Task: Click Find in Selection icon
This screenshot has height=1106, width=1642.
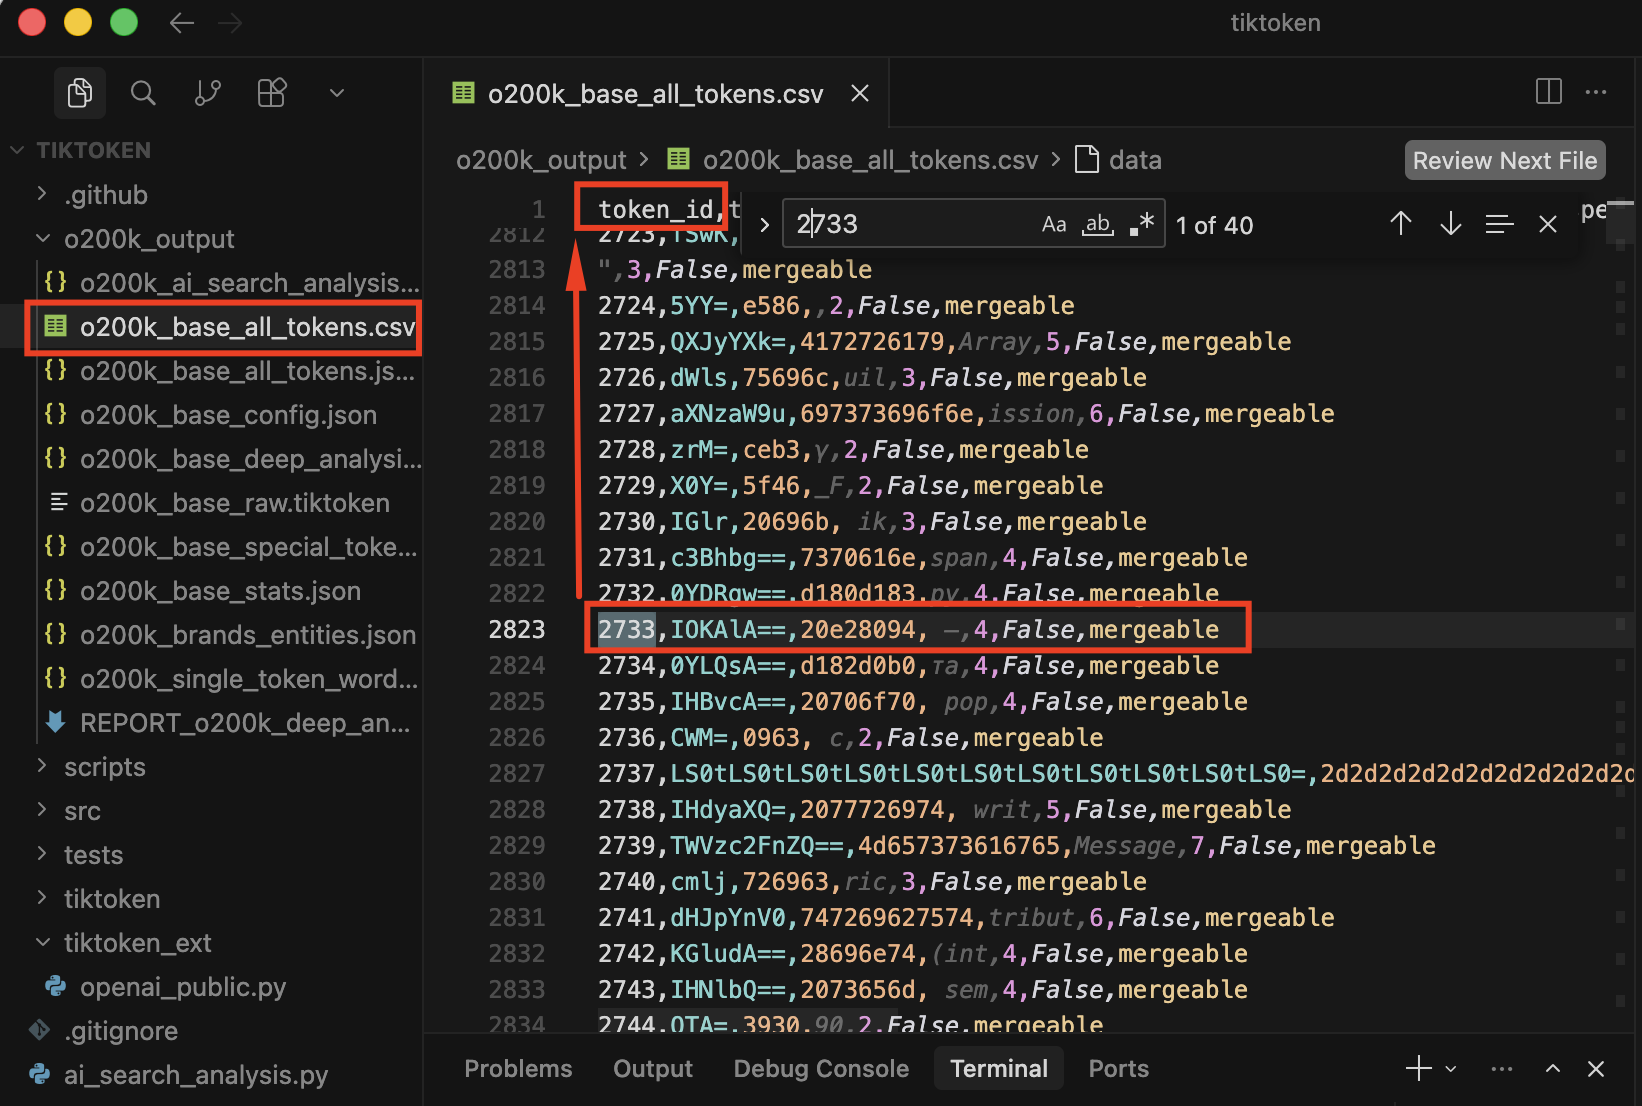Action: [1498, 224]
